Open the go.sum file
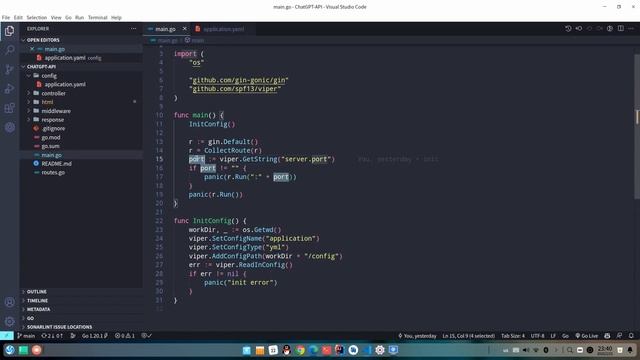Screen dimensions: 640x360 pos(81,146)
